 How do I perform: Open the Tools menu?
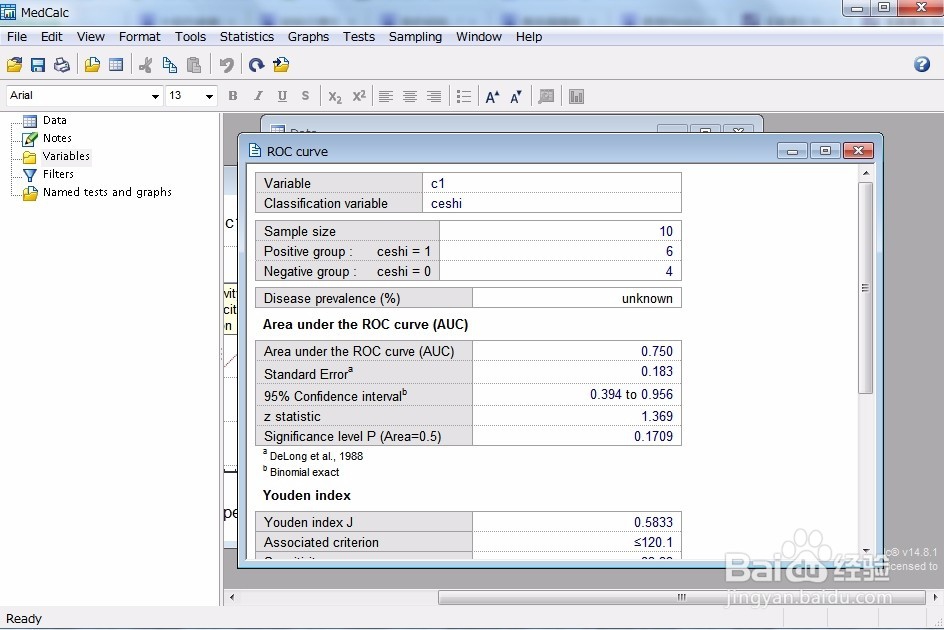190,37
